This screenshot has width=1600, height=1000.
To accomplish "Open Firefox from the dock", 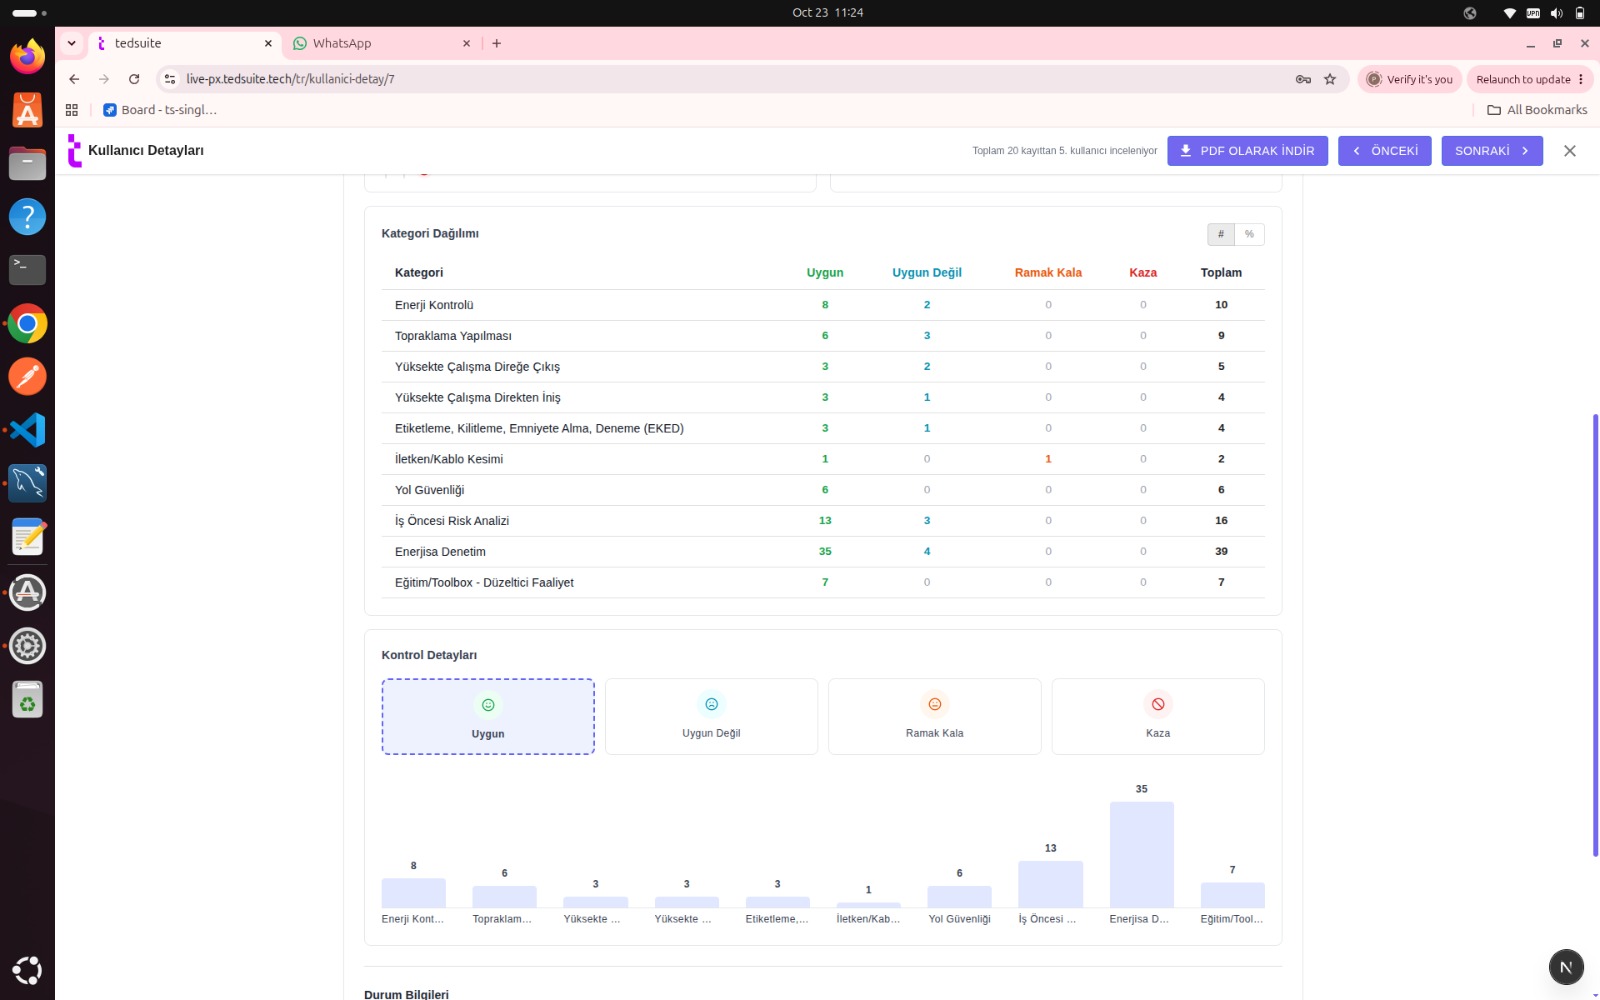I will (x=27, y=55).
